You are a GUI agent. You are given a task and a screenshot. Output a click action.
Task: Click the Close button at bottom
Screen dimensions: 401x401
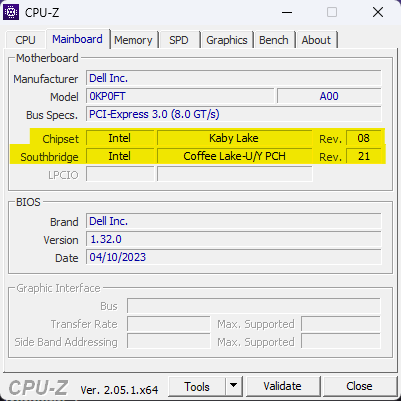pyautogui.click(x=359, y=387)
